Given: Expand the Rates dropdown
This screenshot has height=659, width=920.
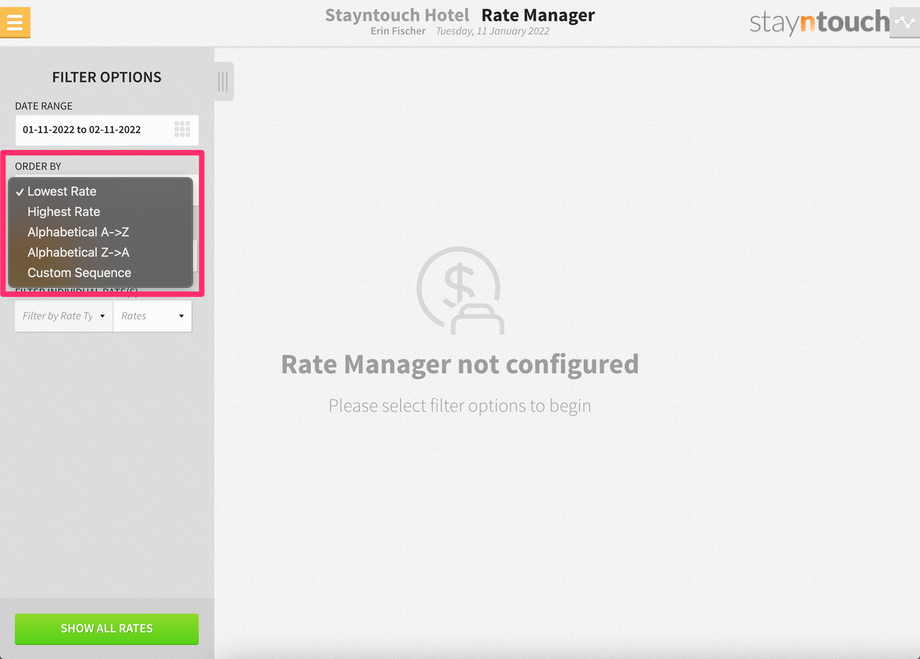Looking at the screenshot, I should pyautogui.click(x=153, y=316).
